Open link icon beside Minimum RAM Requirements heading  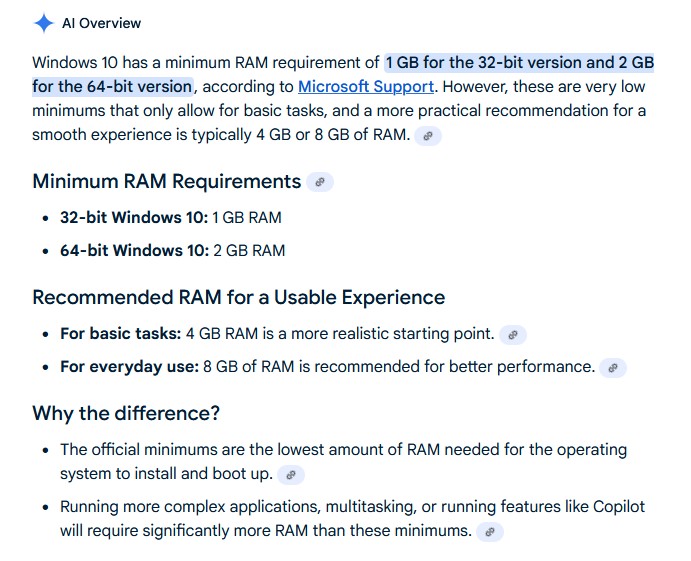click(x=320, y=182)
